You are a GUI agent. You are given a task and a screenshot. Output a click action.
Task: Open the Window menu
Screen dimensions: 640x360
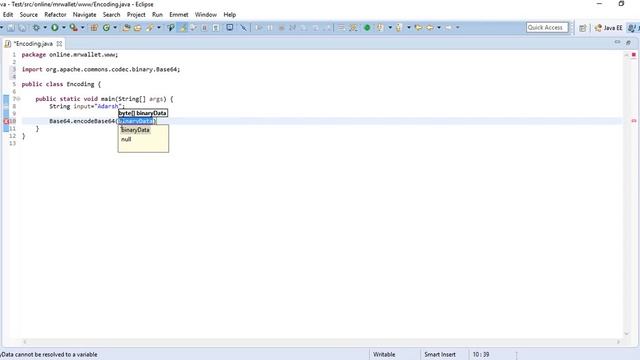tap(206, 15)
